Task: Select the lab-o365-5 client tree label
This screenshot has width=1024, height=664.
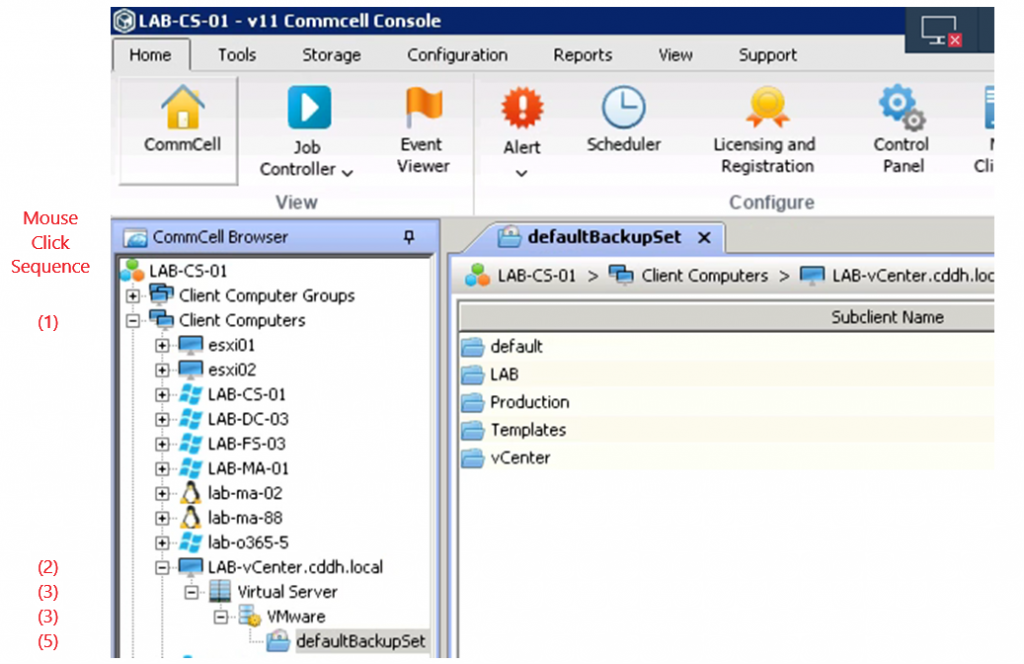Action: pyautogui.click(x=248, y=543)
